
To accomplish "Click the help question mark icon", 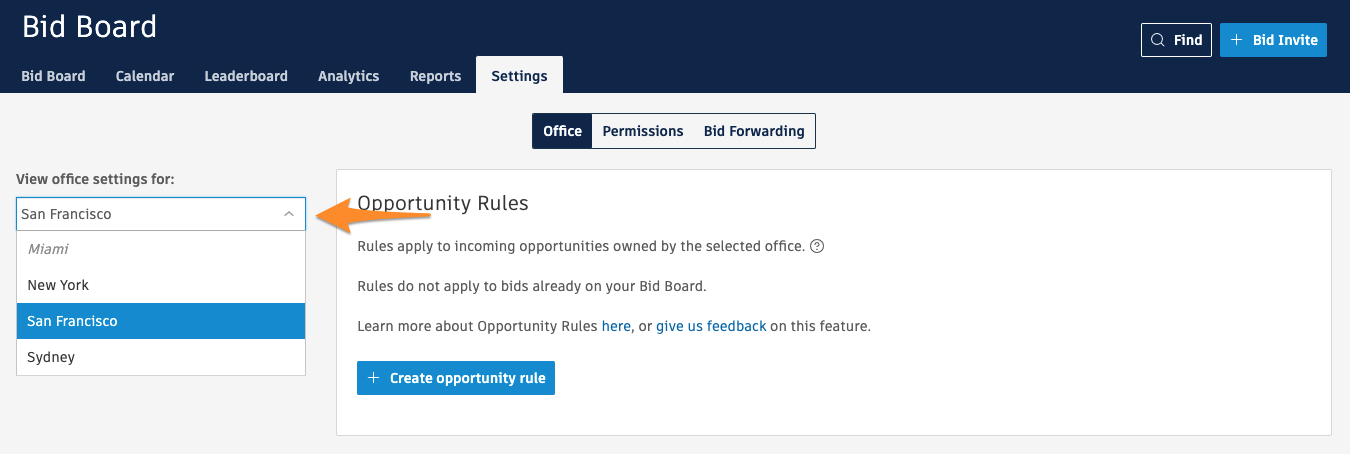I will coord(817,246).
